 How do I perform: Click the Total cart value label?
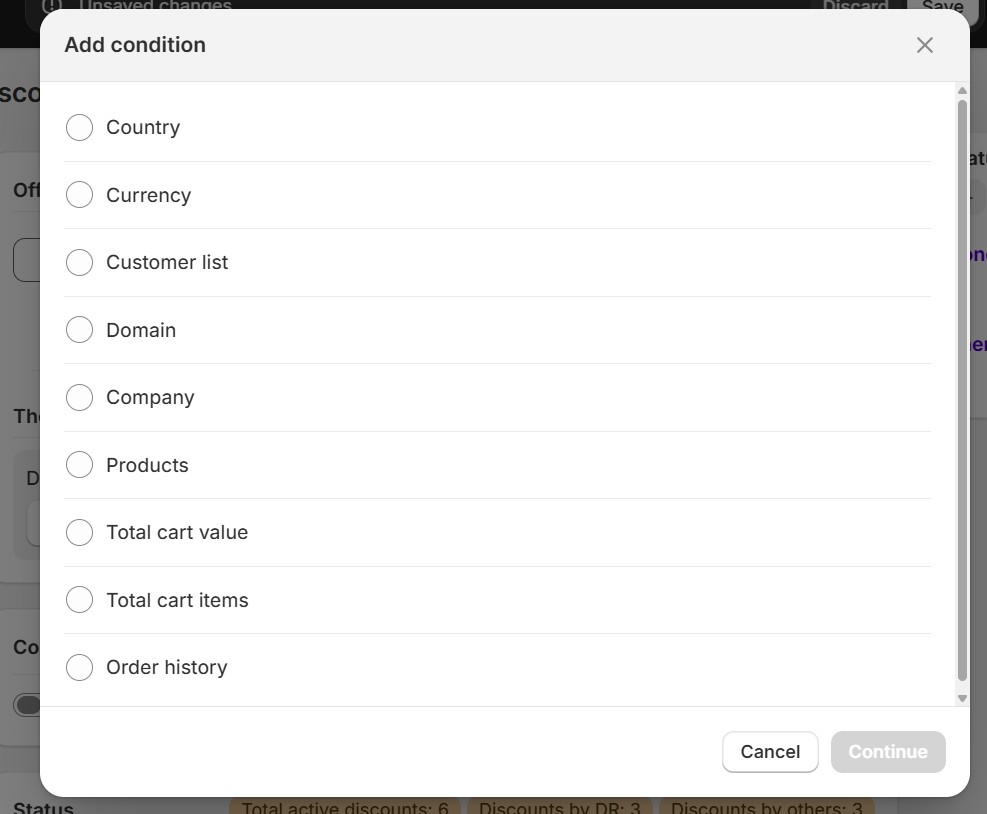pos(177,533)
